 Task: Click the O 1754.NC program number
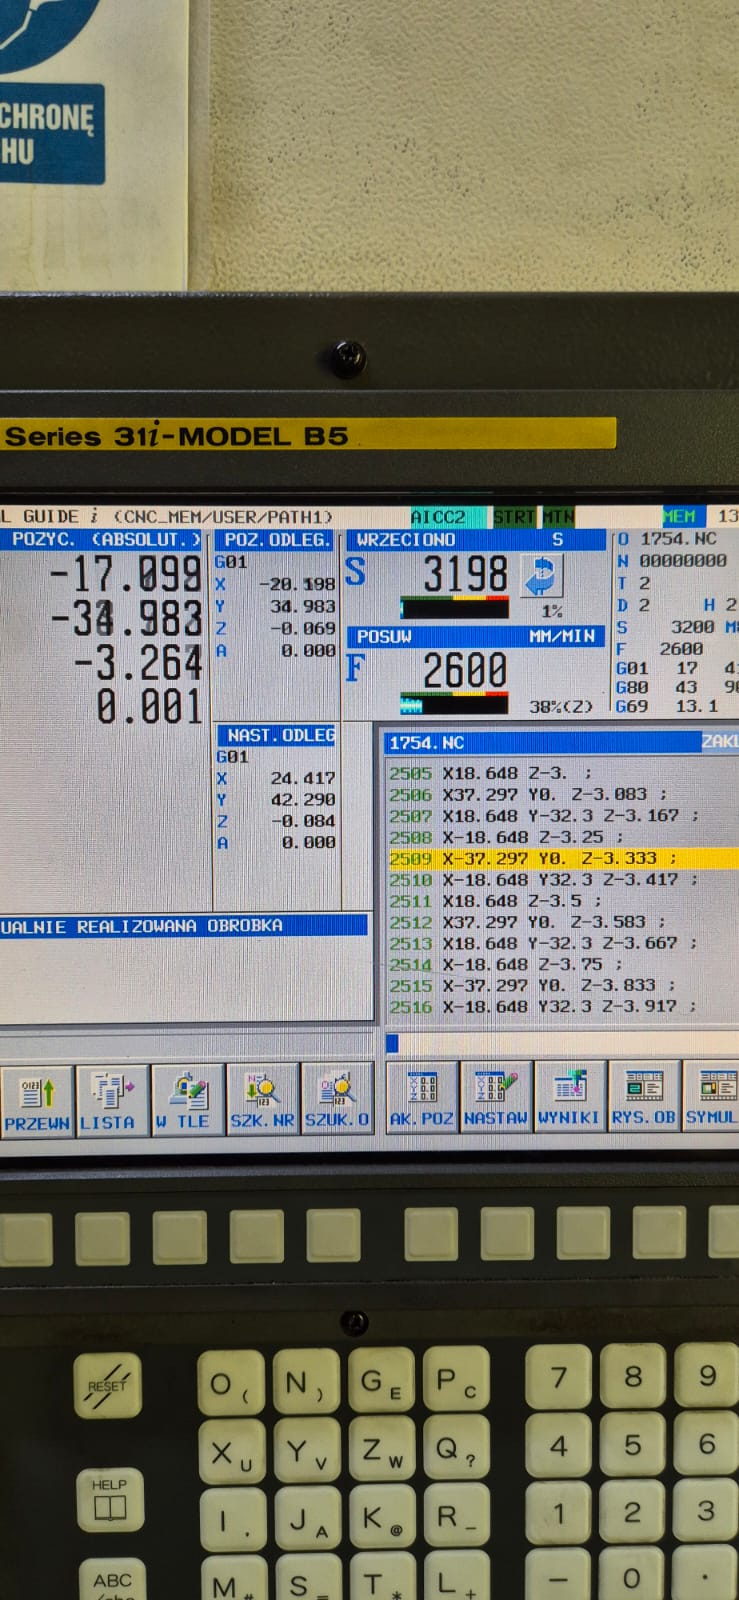[x=667, y=539]
